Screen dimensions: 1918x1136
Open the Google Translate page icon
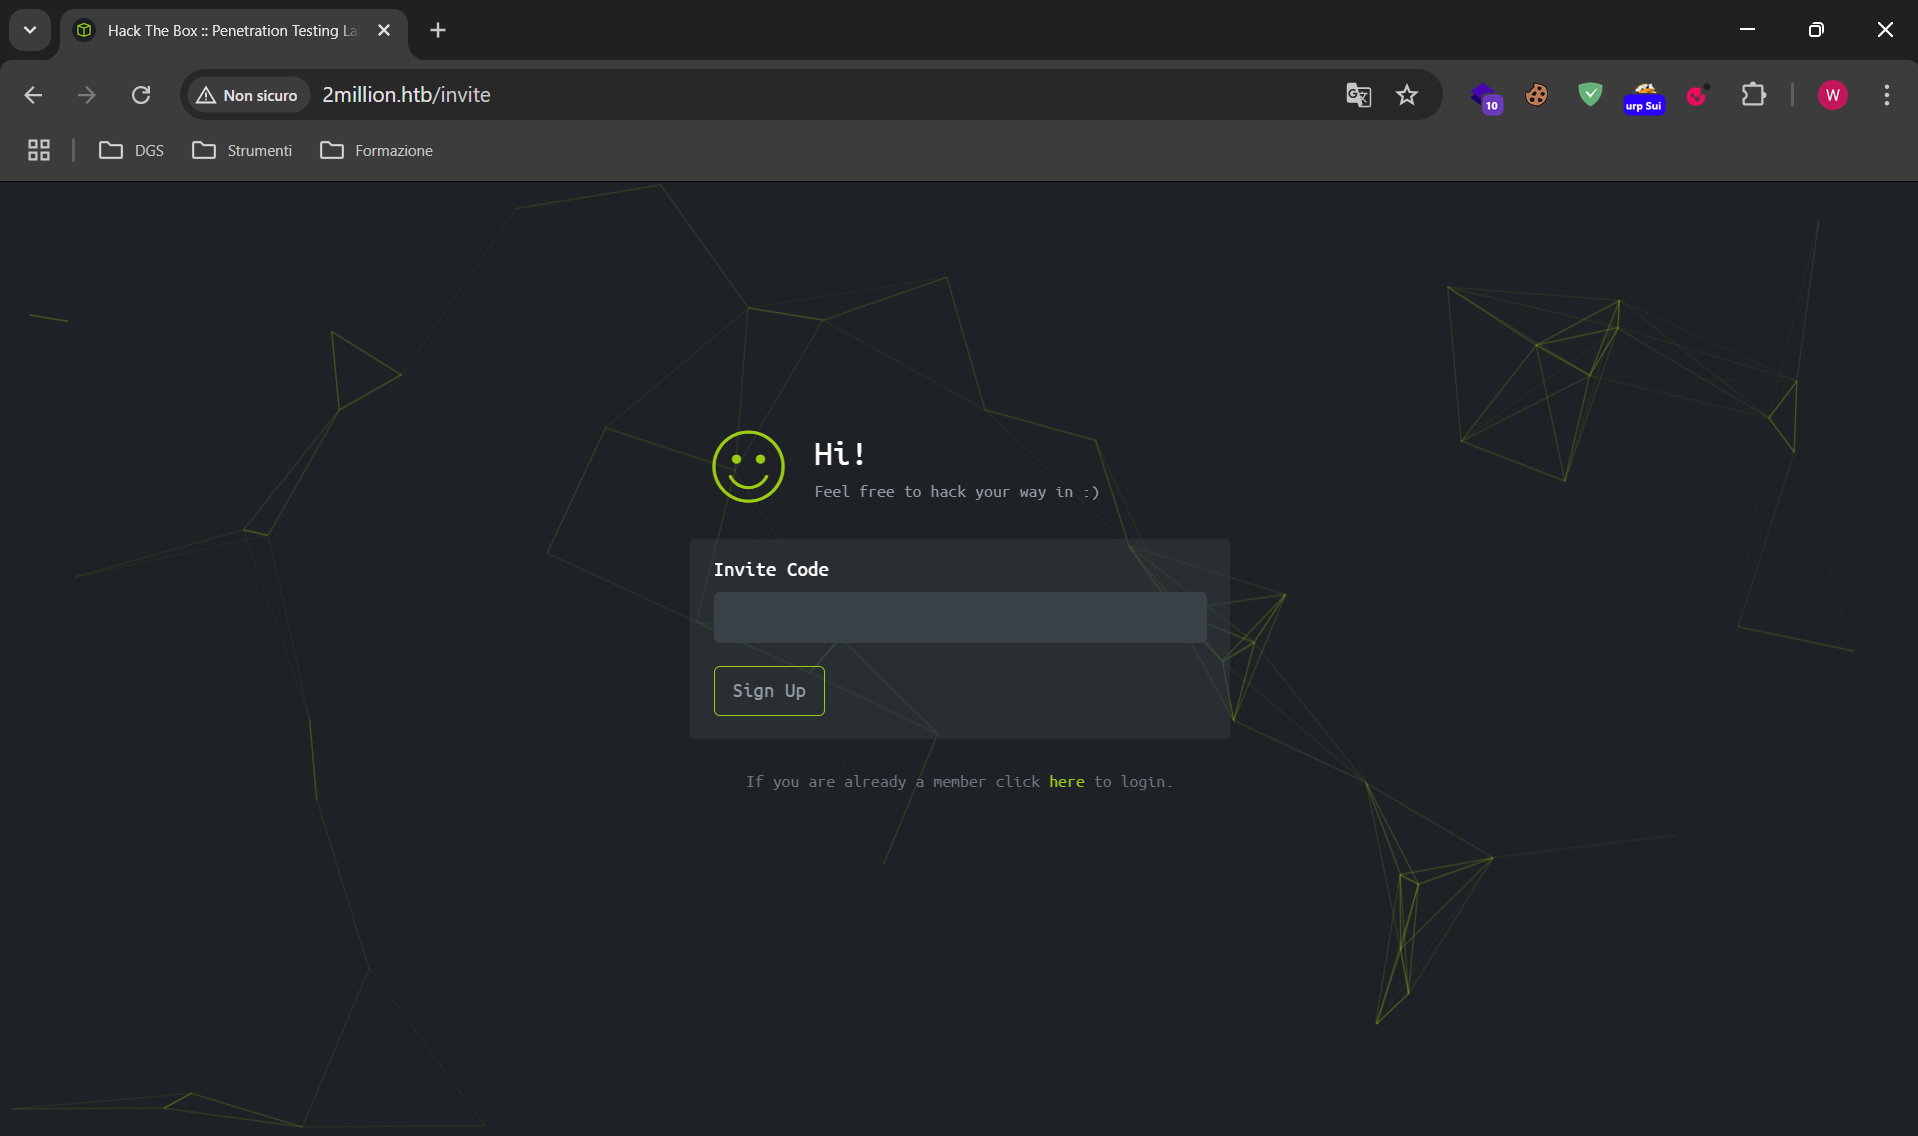(1358, 95)
